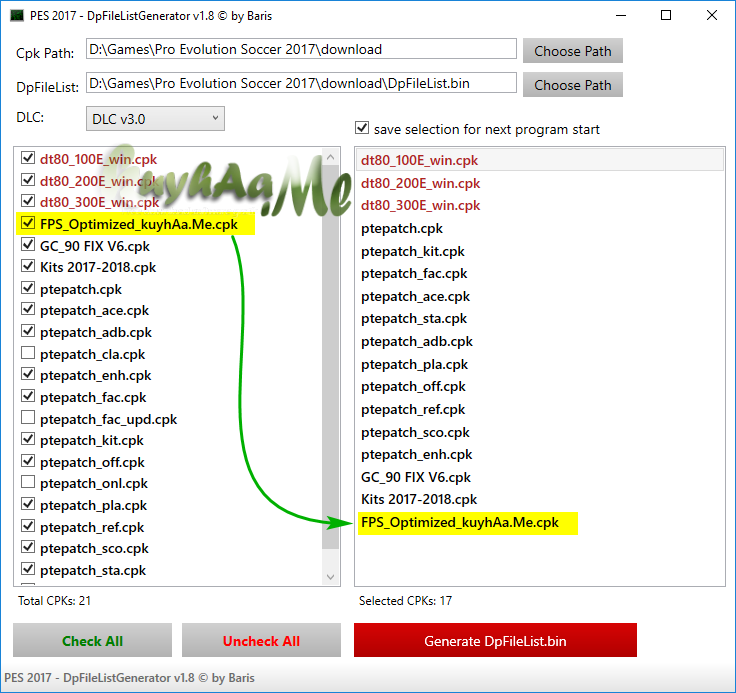
Task: Check the ptepatch_cla.cpk checkbox
Action: 28,353
